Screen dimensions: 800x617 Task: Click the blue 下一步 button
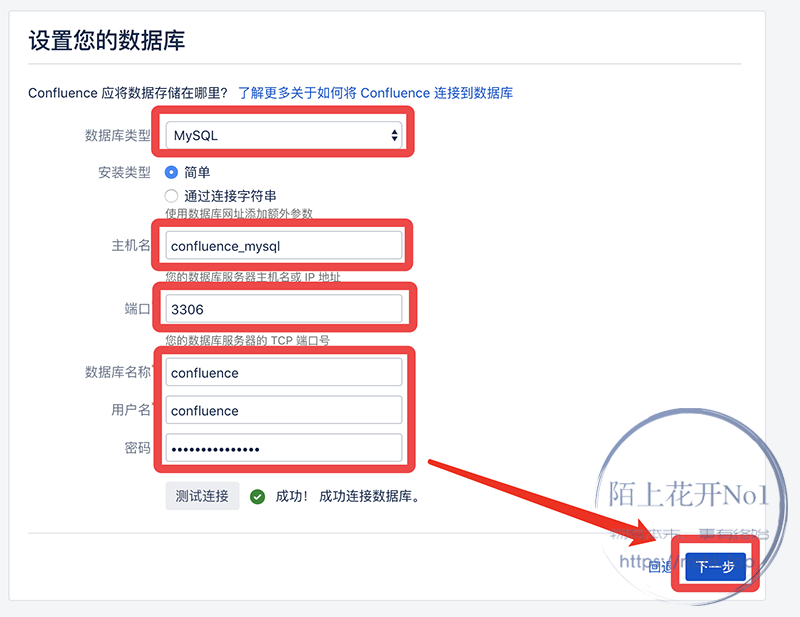[x=715, y=566]
